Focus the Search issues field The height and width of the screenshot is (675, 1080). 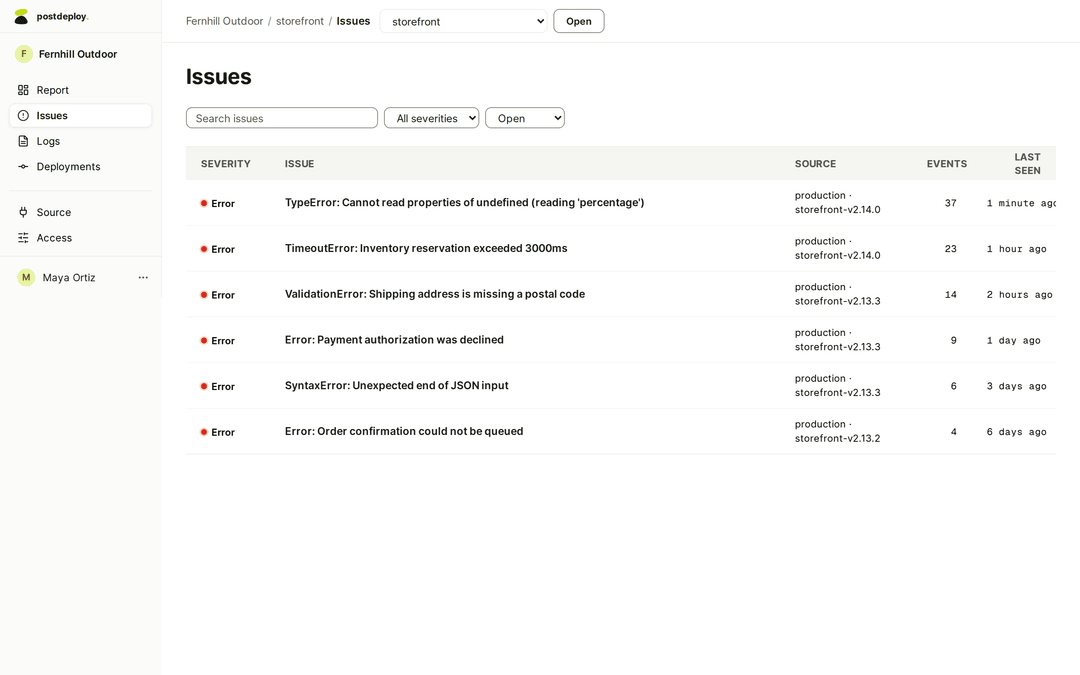(282, 118)
